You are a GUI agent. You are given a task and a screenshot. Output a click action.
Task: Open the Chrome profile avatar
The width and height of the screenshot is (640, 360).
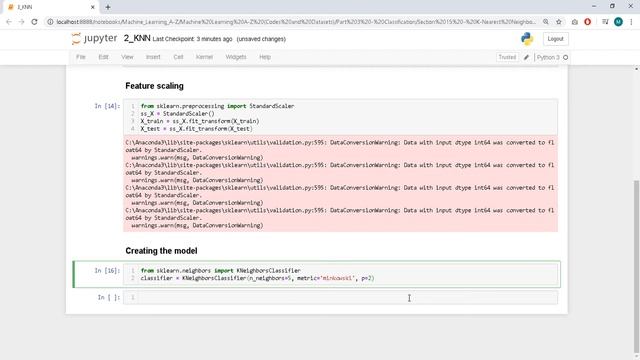618,22
